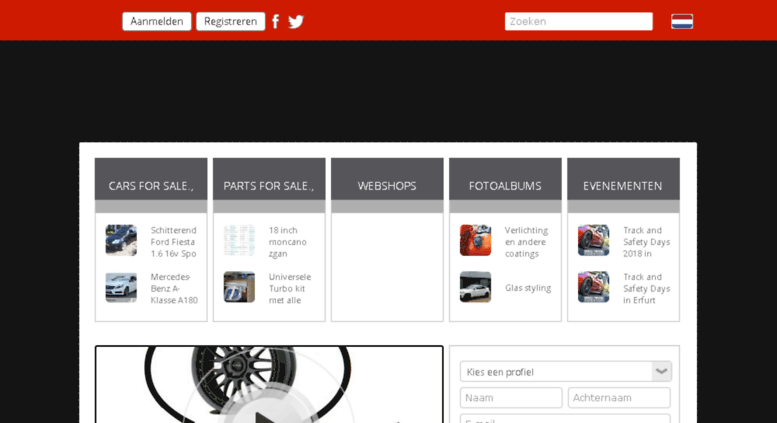The height and width of the screenshot is (423, 777).
Task: Open the Facebook icon link
Action: tap(276, 21)
